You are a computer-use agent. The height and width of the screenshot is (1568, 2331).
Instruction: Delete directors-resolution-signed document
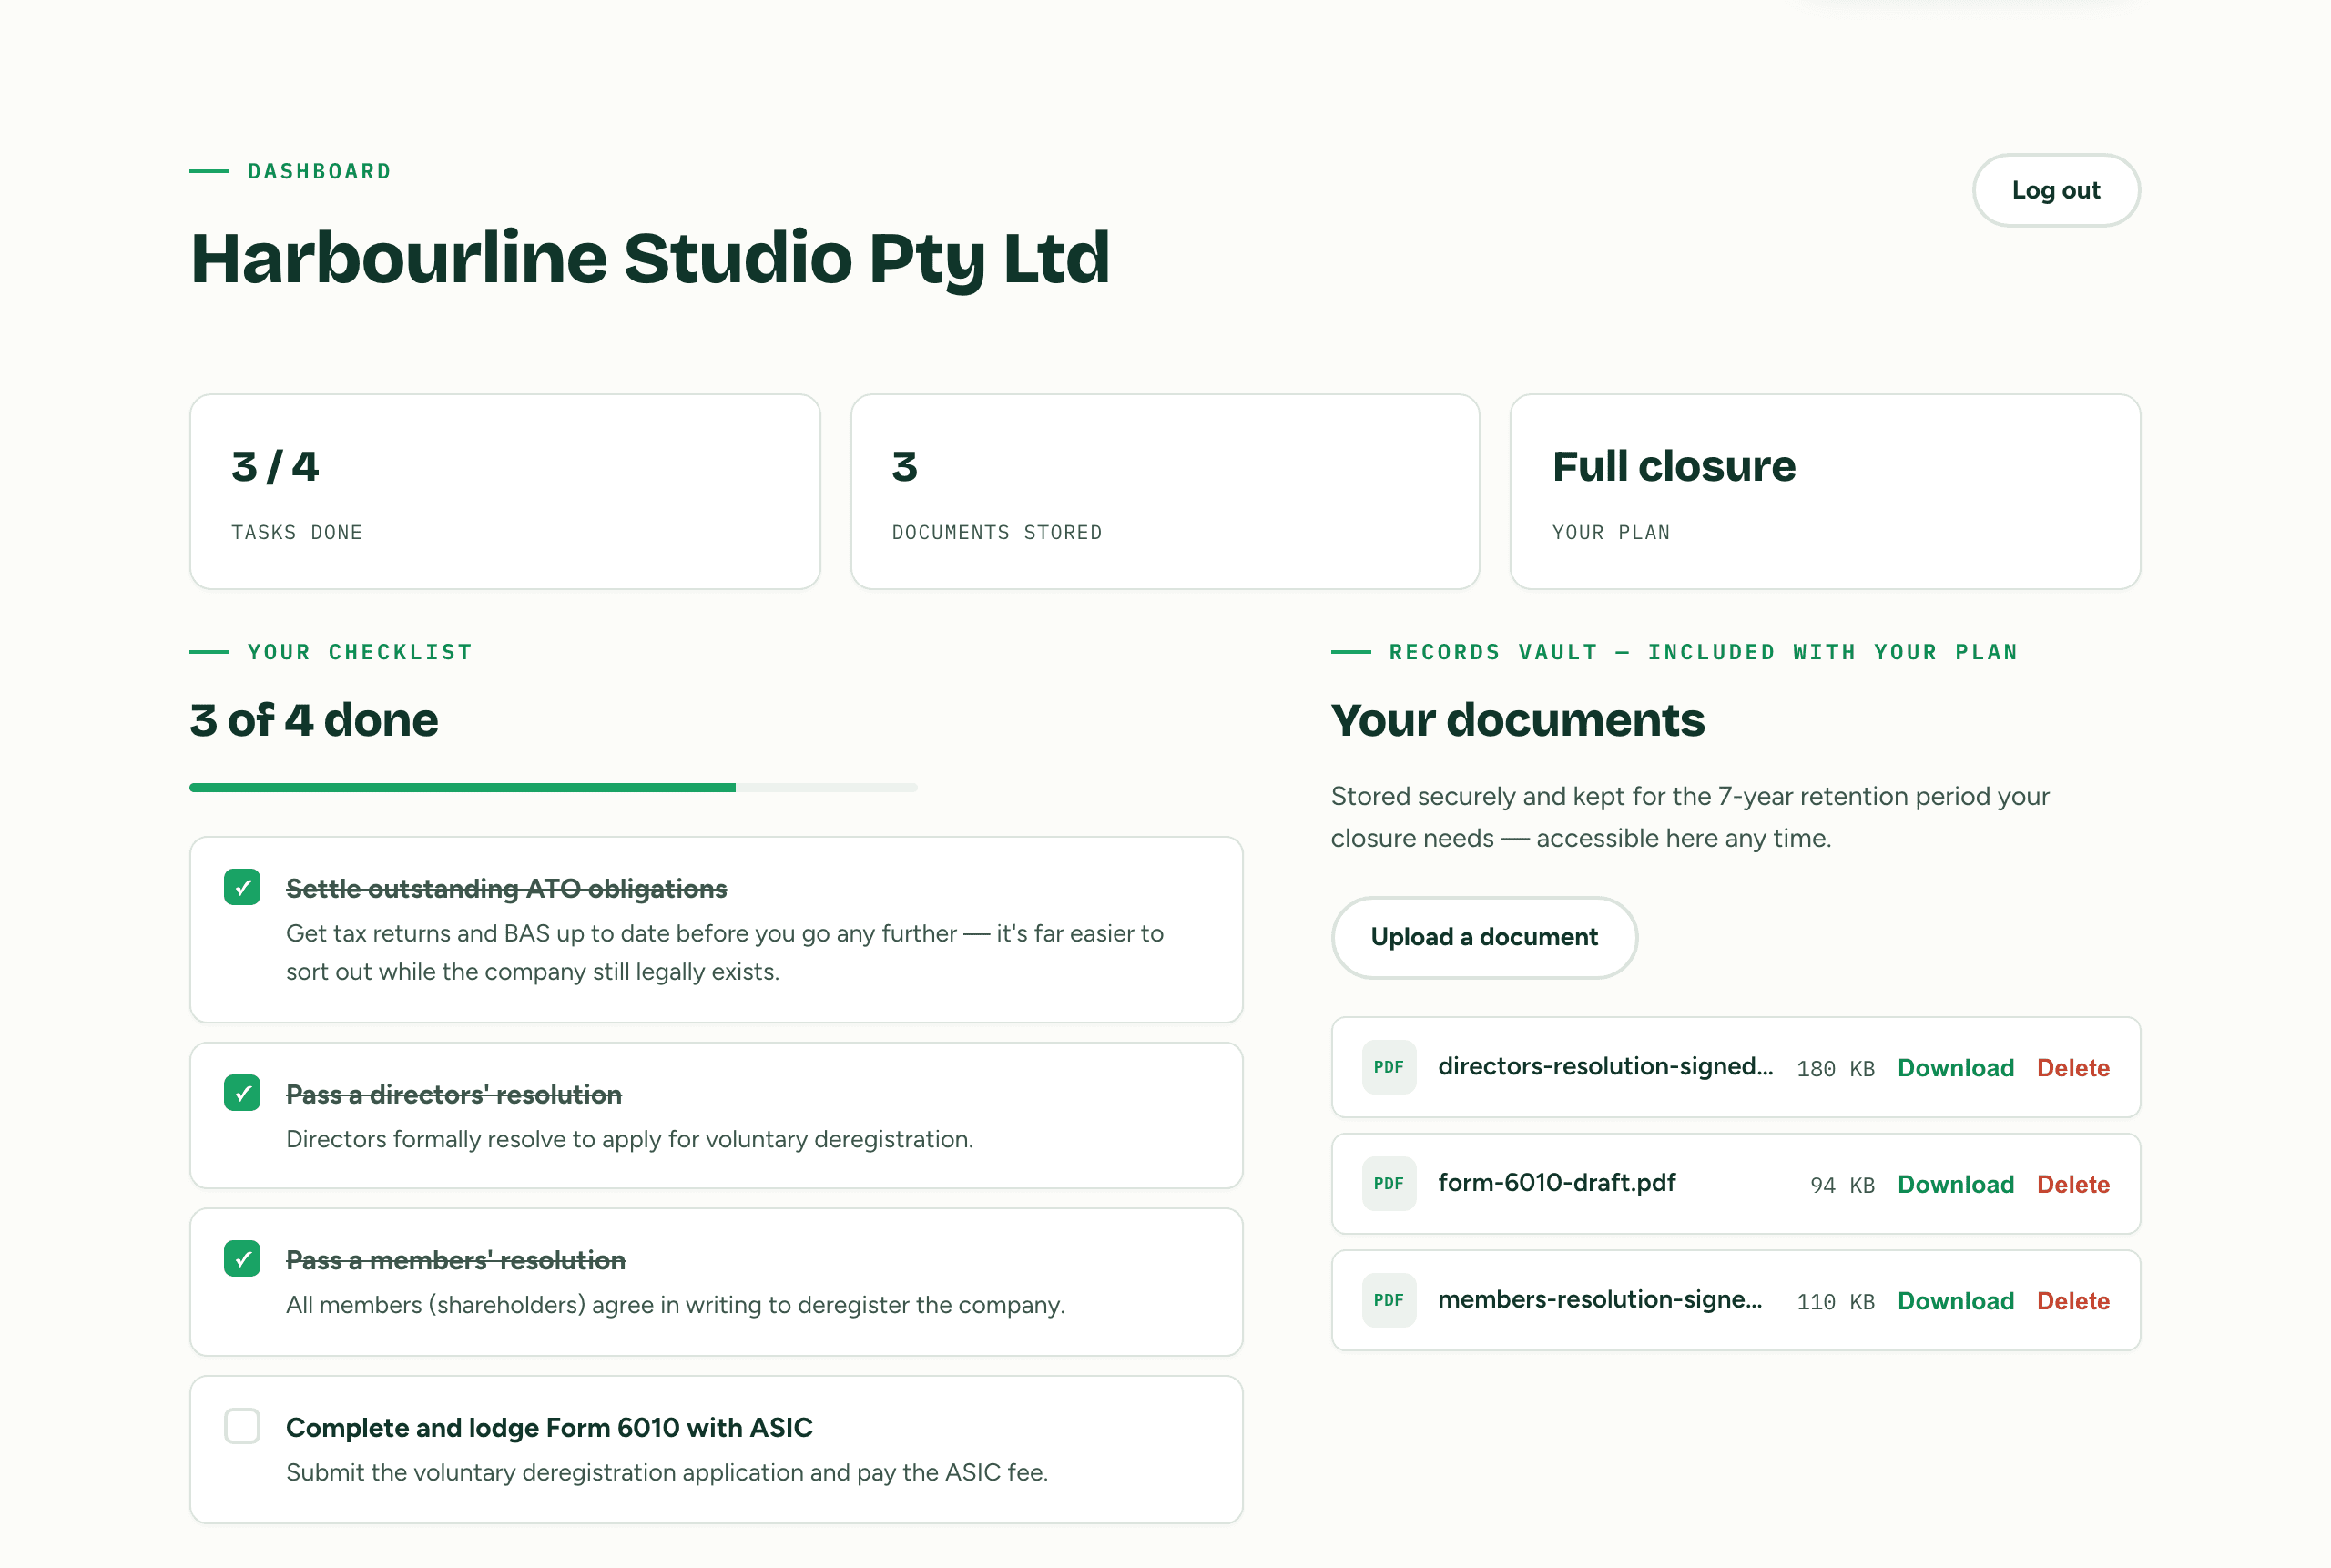2073,1068
